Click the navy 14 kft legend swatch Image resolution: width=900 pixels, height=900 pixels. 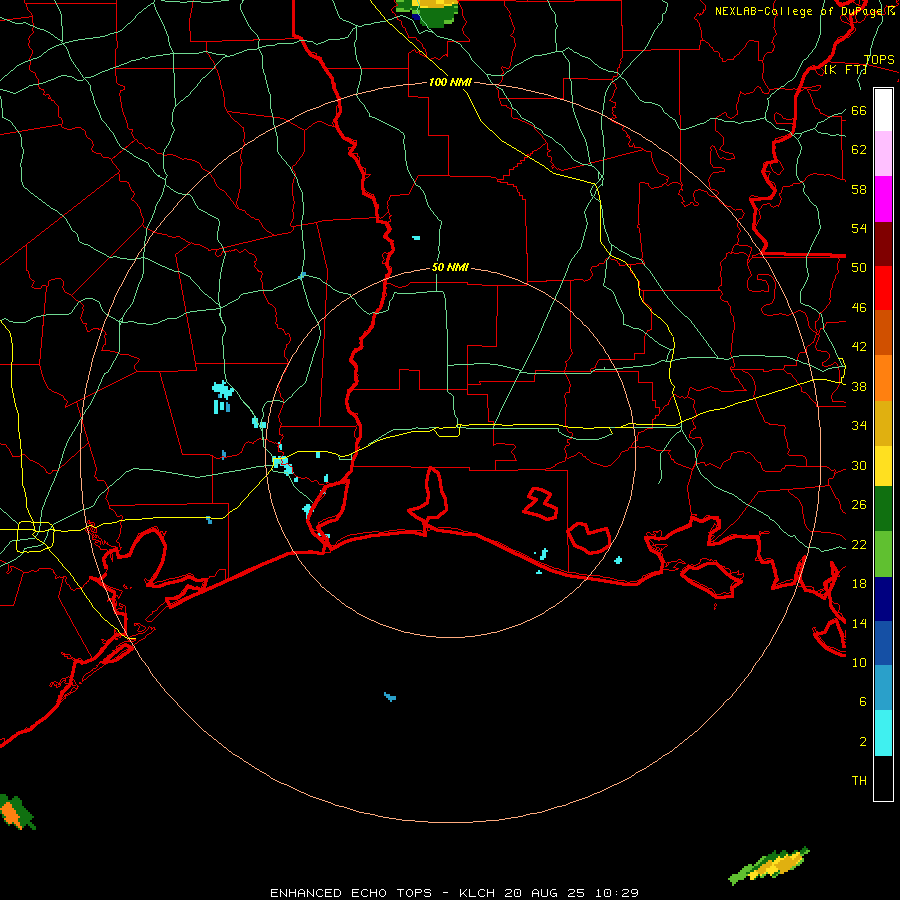coord(883,599)
